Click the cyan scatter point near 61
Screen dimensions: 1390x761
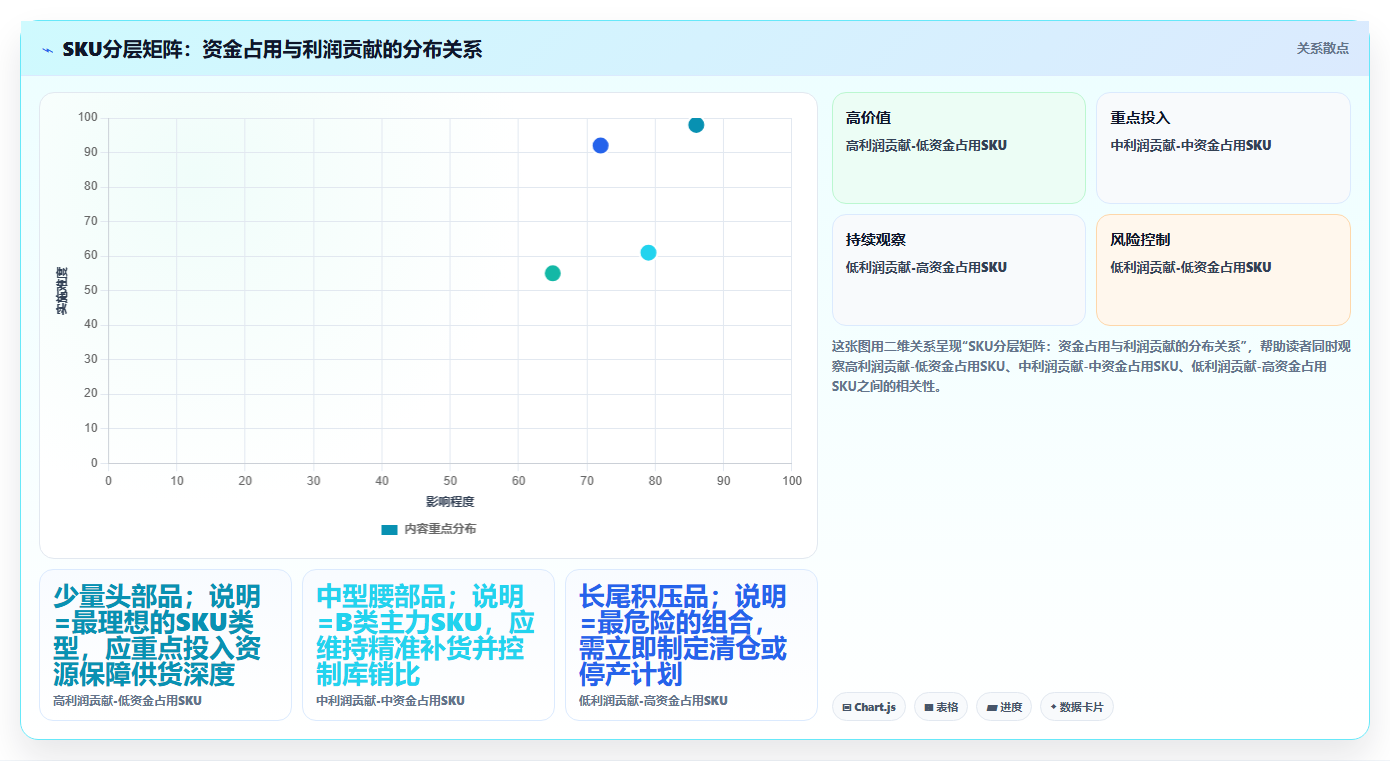[648, 252]
